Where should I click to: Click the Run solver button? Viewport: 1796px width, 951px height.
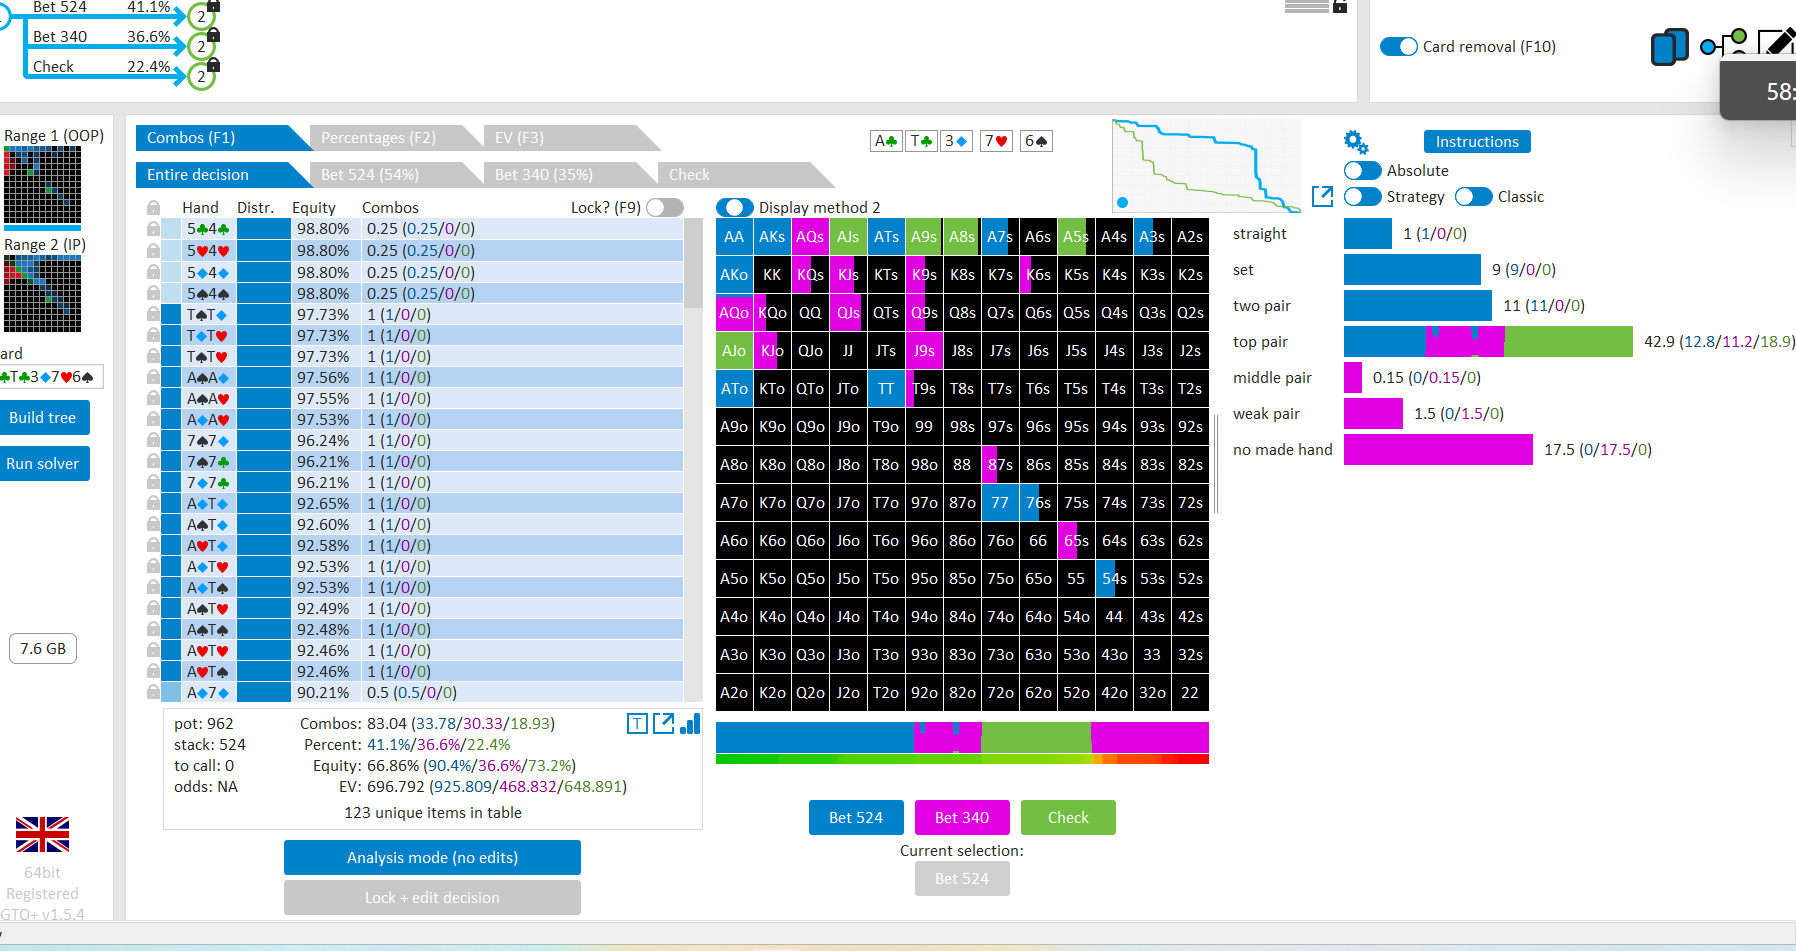[43, 464]
